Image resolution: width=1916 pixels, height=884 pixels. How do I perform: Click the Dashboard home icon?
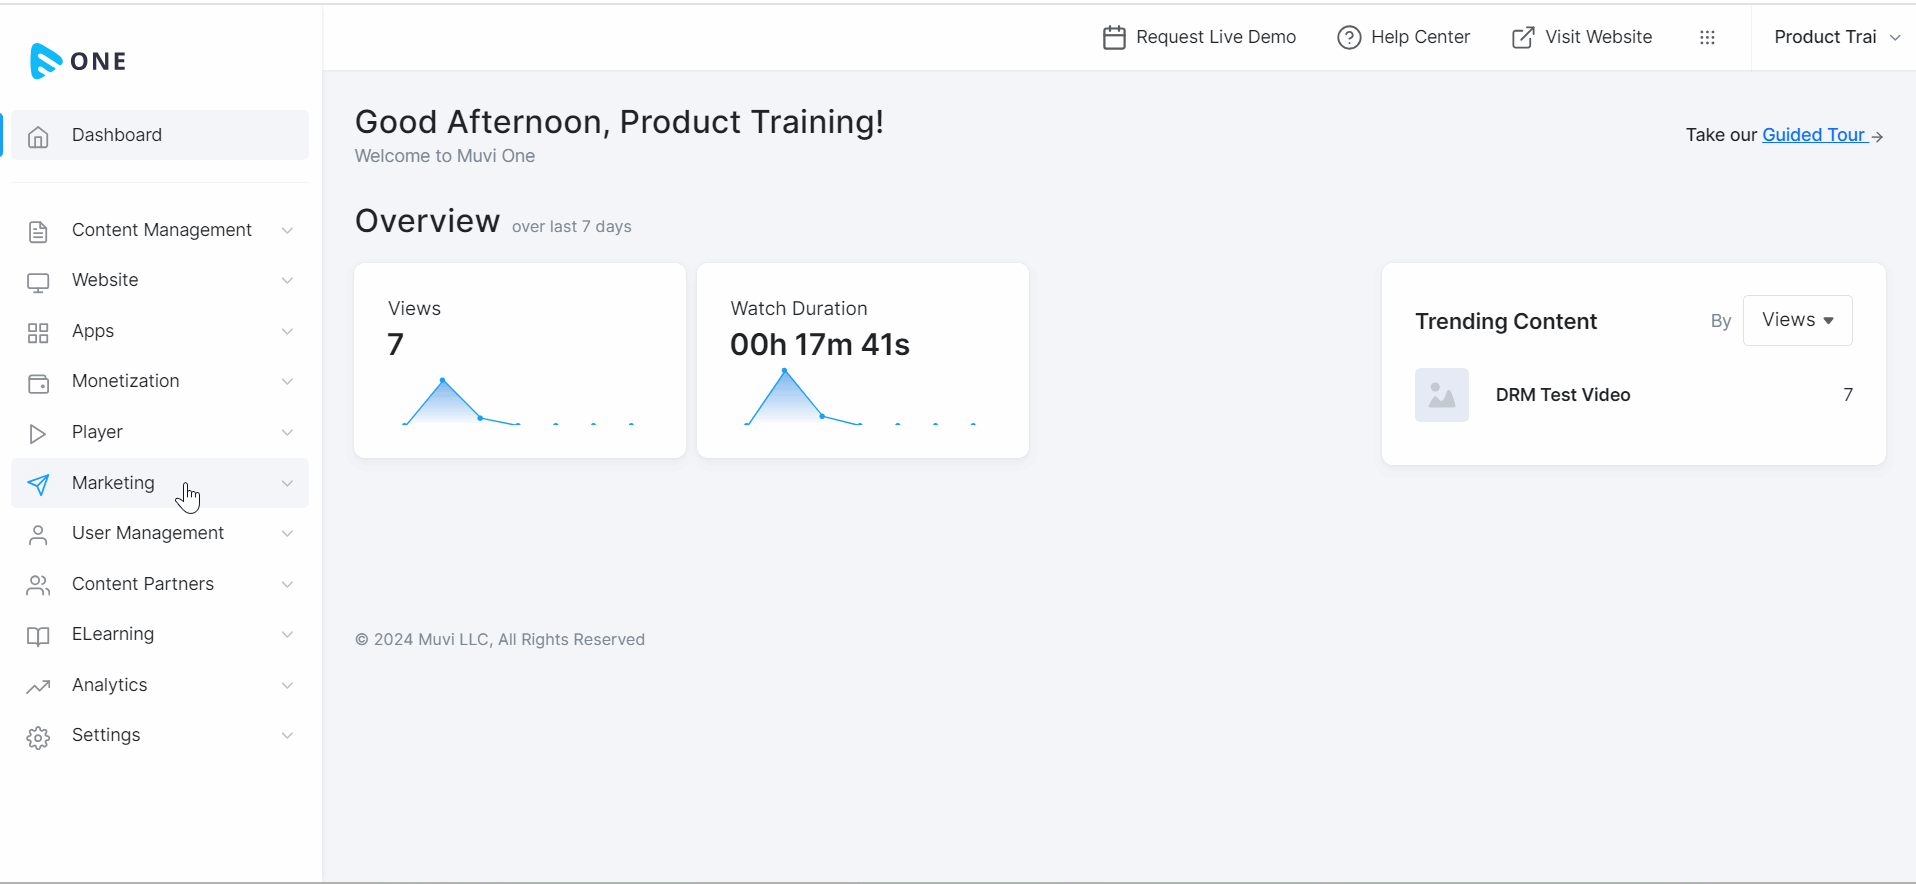pos(38,136)
